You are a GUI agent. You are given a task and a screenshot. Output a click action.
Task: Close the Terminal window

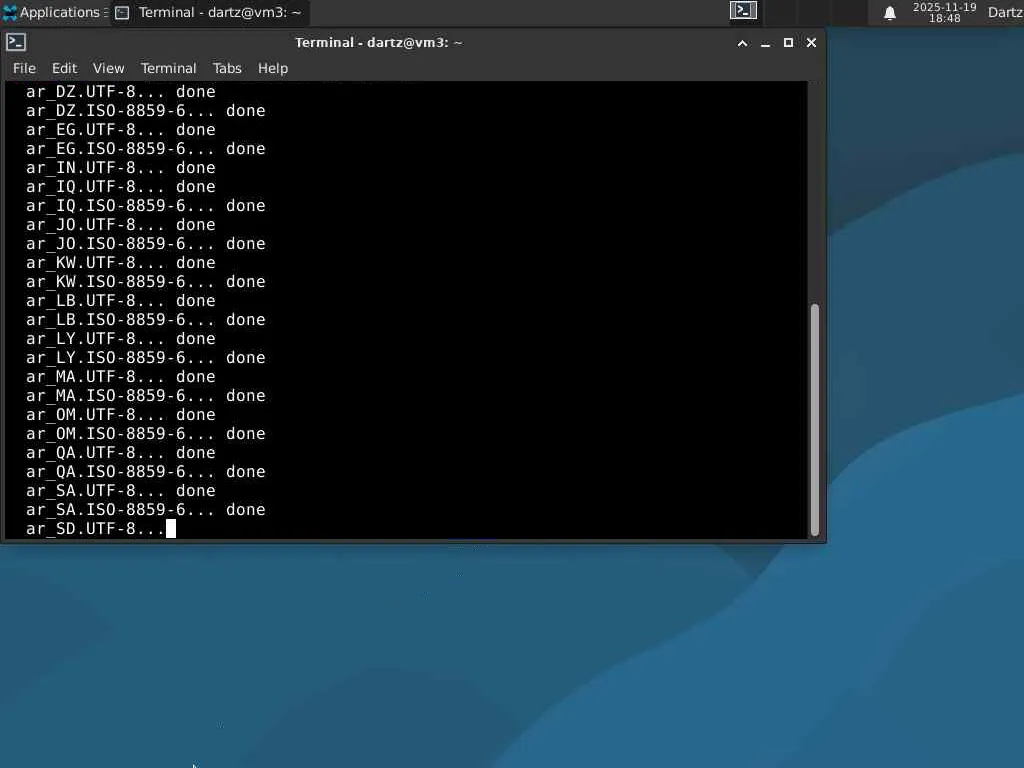(811, 42)
